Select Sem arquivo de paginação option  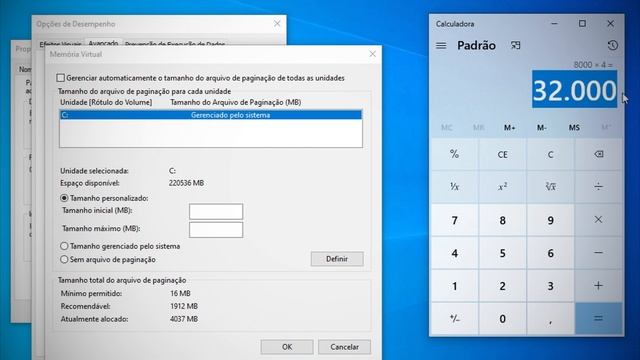coord(64,259)
